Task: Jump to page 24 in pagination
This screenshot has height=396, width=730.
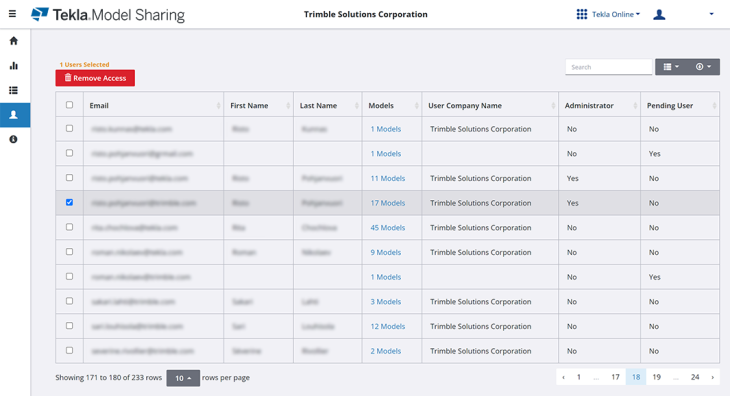Action: tap(695, 377)
